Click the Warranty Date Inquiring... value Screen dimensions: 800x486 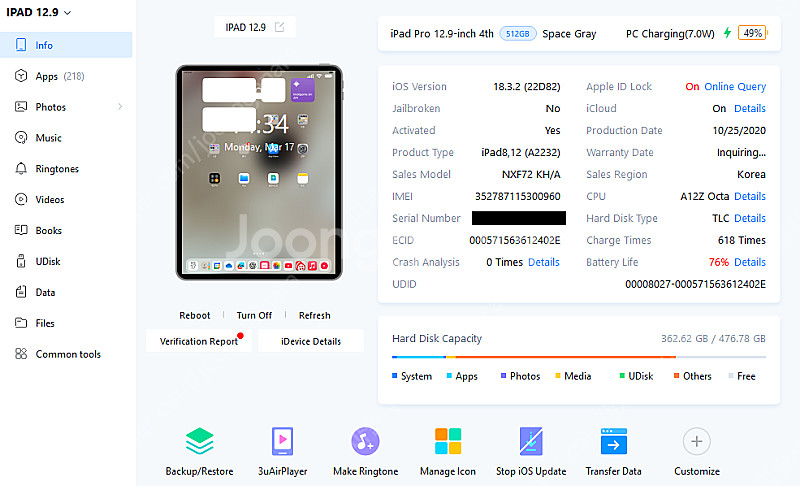[741, 152]
